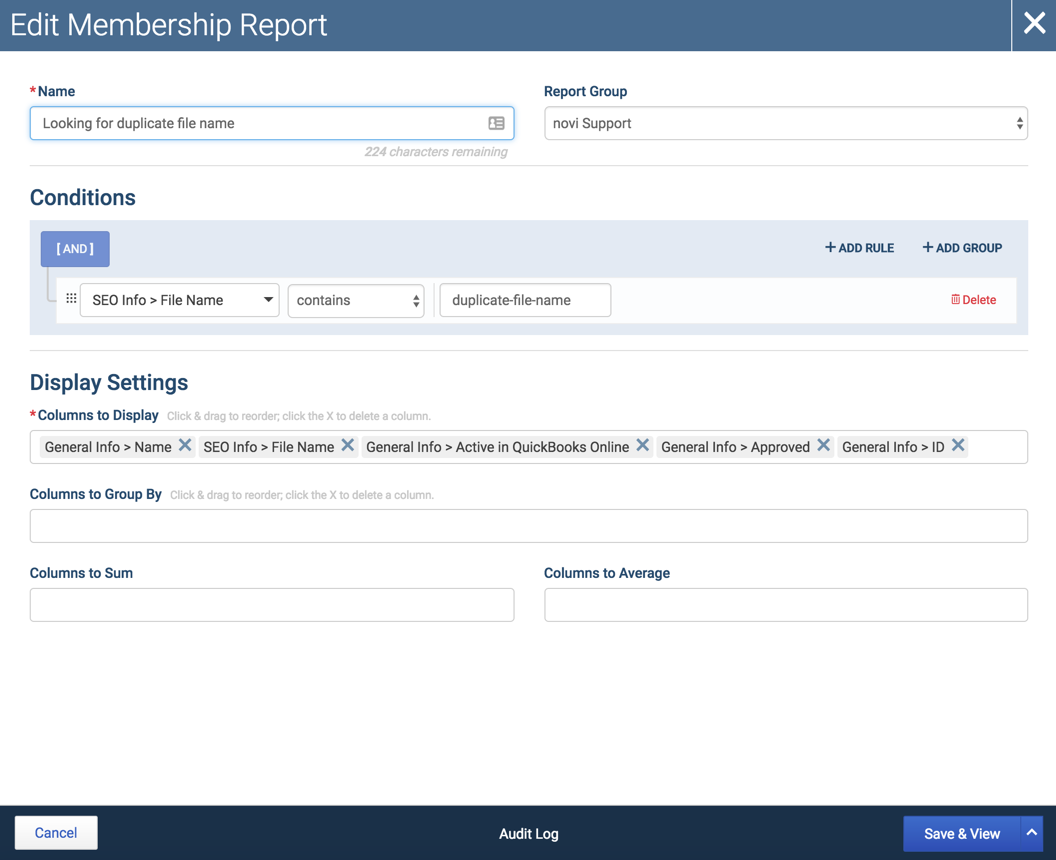Viewport: 1056px width, 860px height.
Task: Click Save & View button
Action: 962,834
